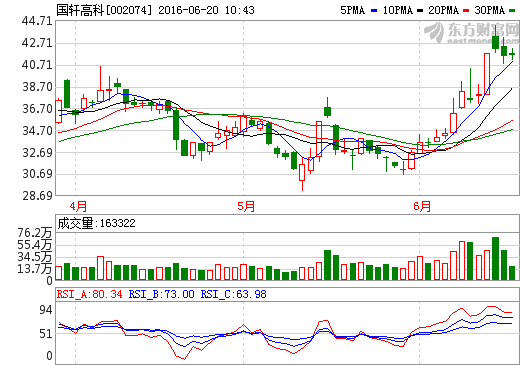Select the 5月 month marker
The height and width of the screenshot is (365, 520).
tap(246, 206)
